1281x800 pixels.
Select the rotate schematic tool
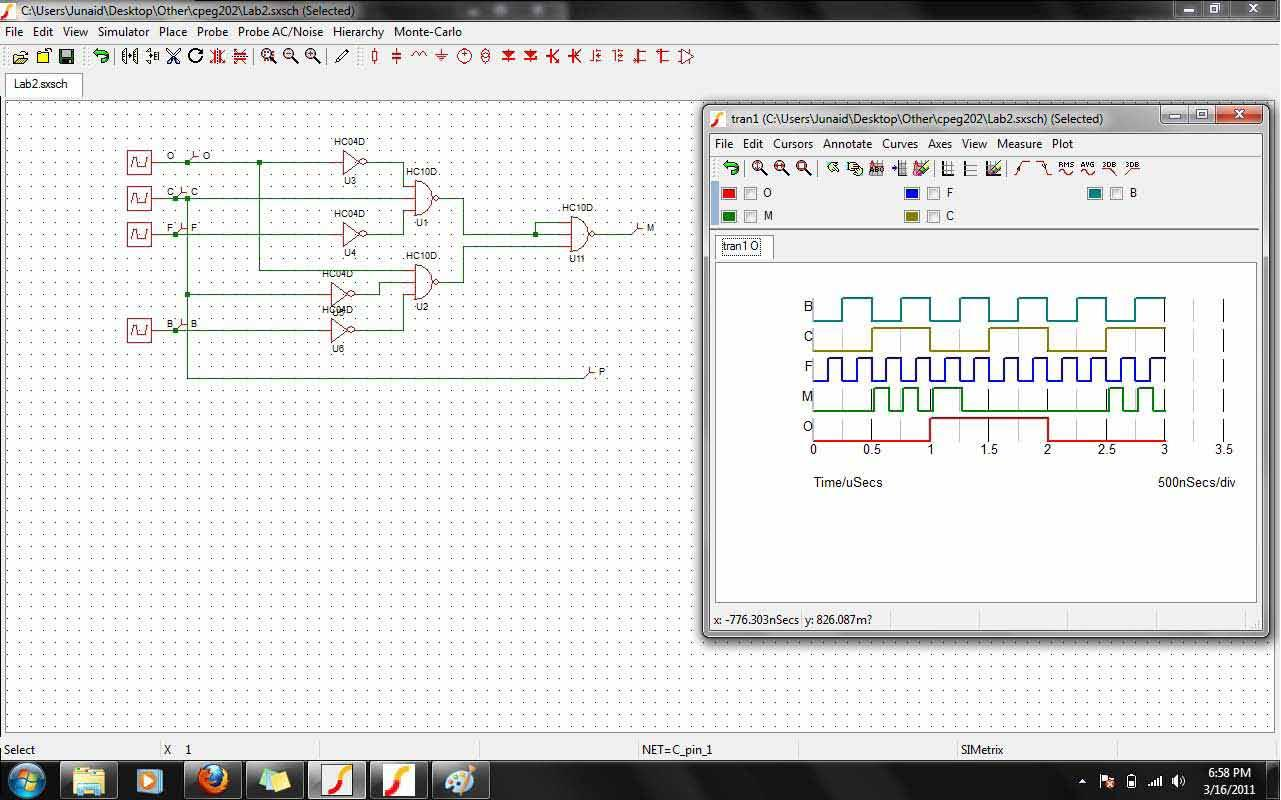coord(194,57)
